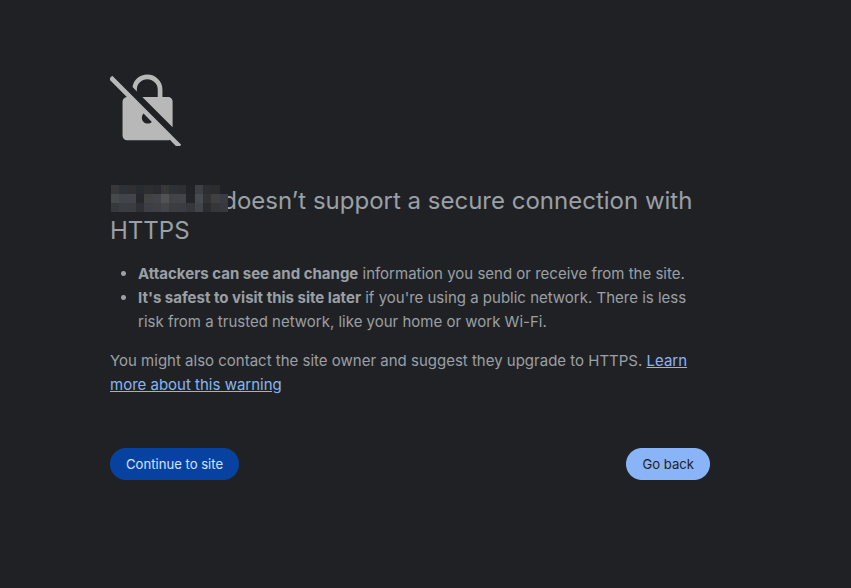Click the 'upgrade to HTTPS' phrase

tap(580, 361)
